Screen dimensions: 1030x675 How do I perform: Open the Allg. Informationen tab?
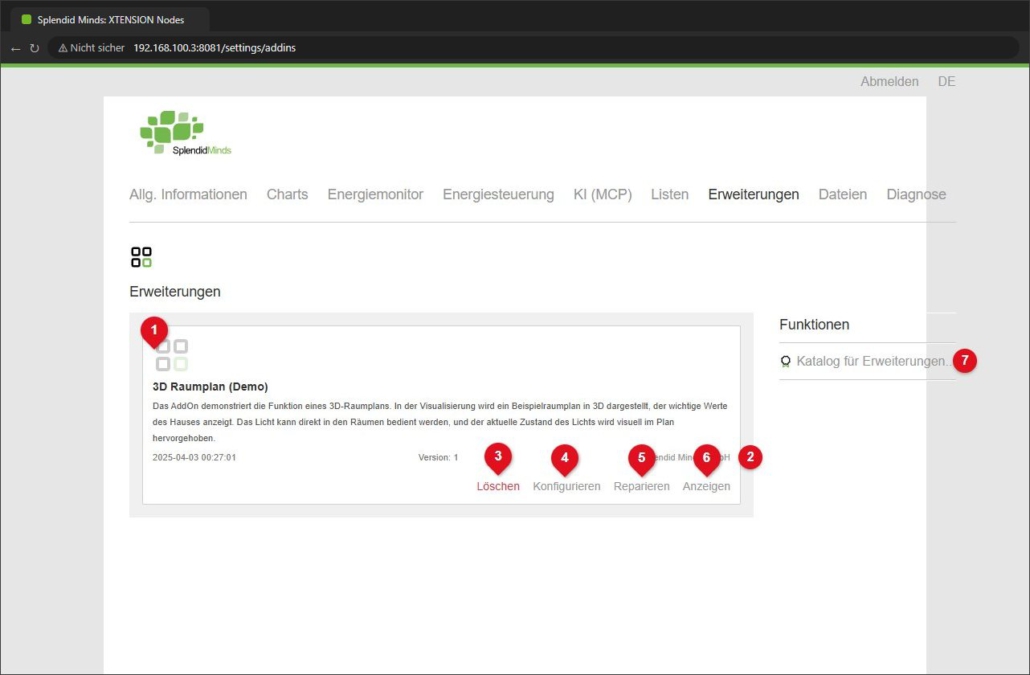click(188, 194)
